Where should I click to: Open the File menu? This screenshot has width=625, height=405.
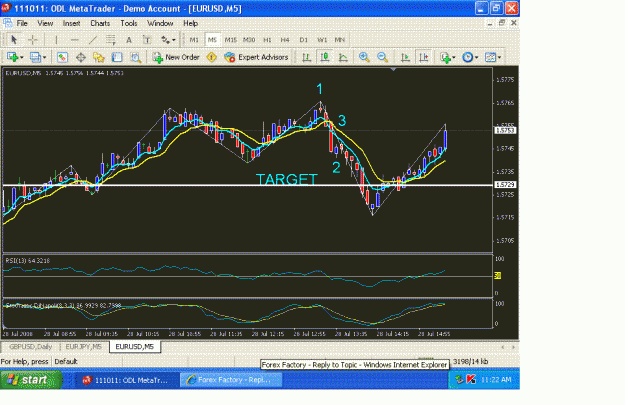tap(22, 23)
